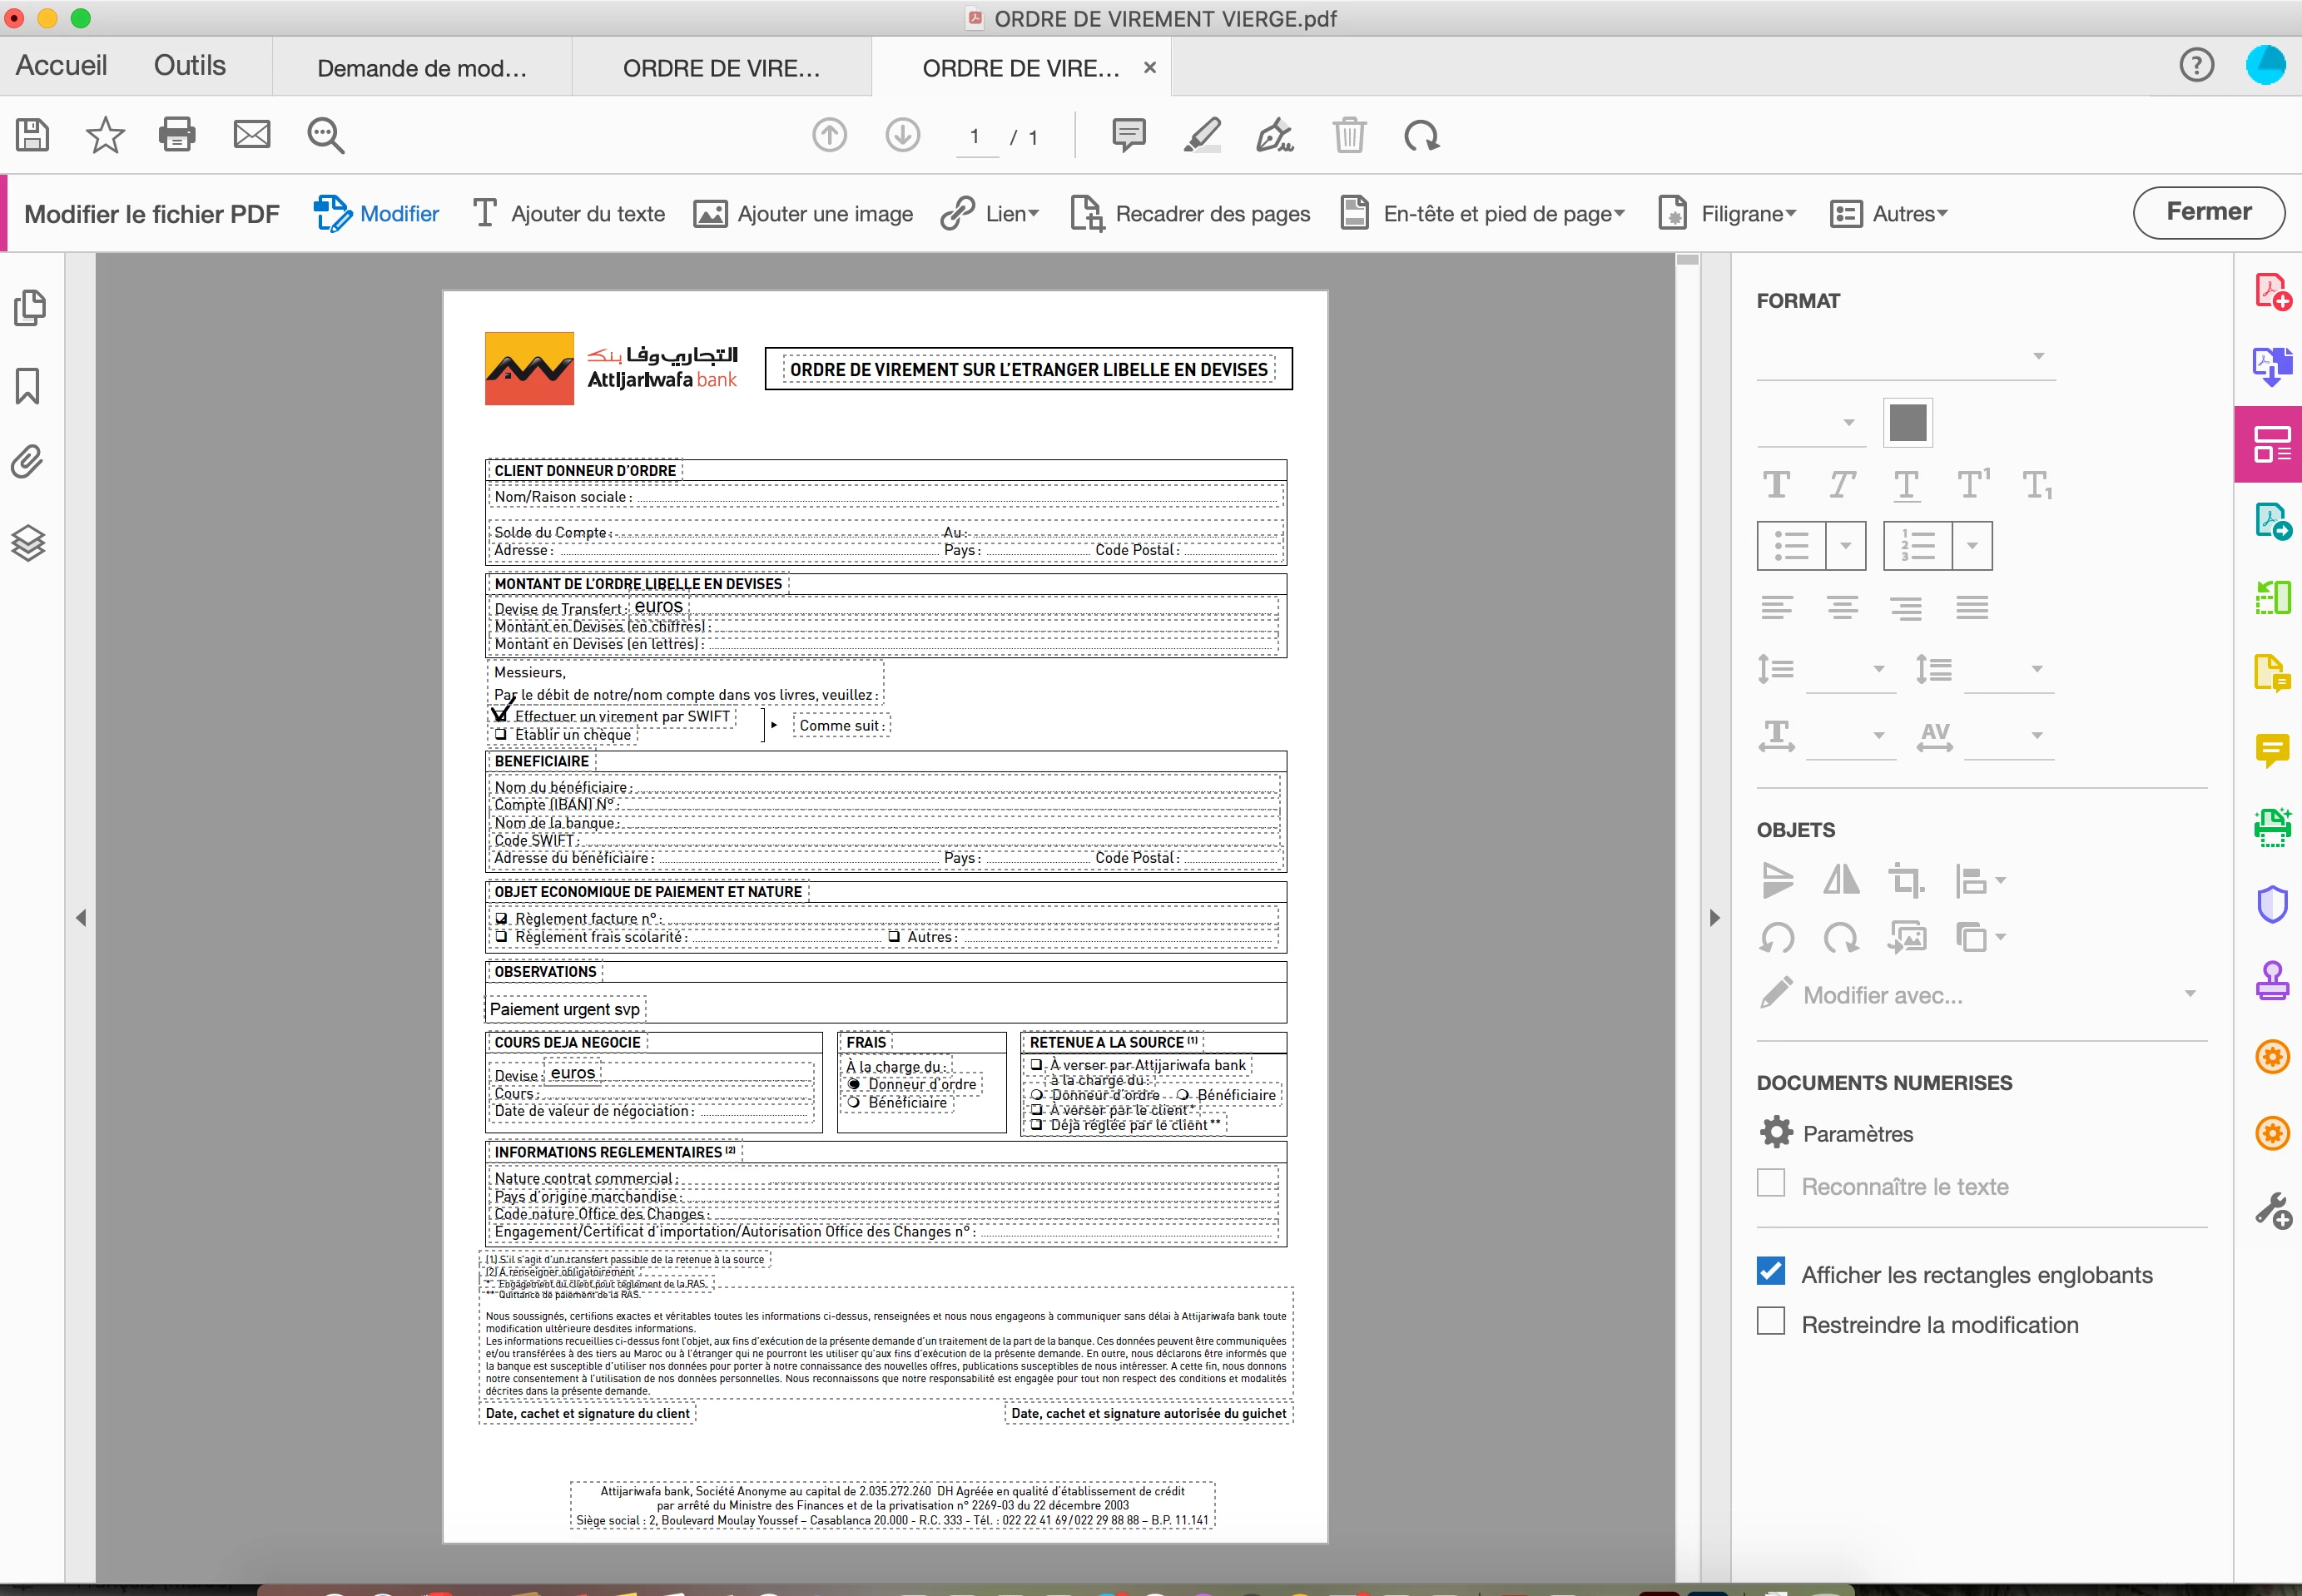Select the highlighter pen tool
This screenshot has width=2302, height=1596.
[1201, 134]
